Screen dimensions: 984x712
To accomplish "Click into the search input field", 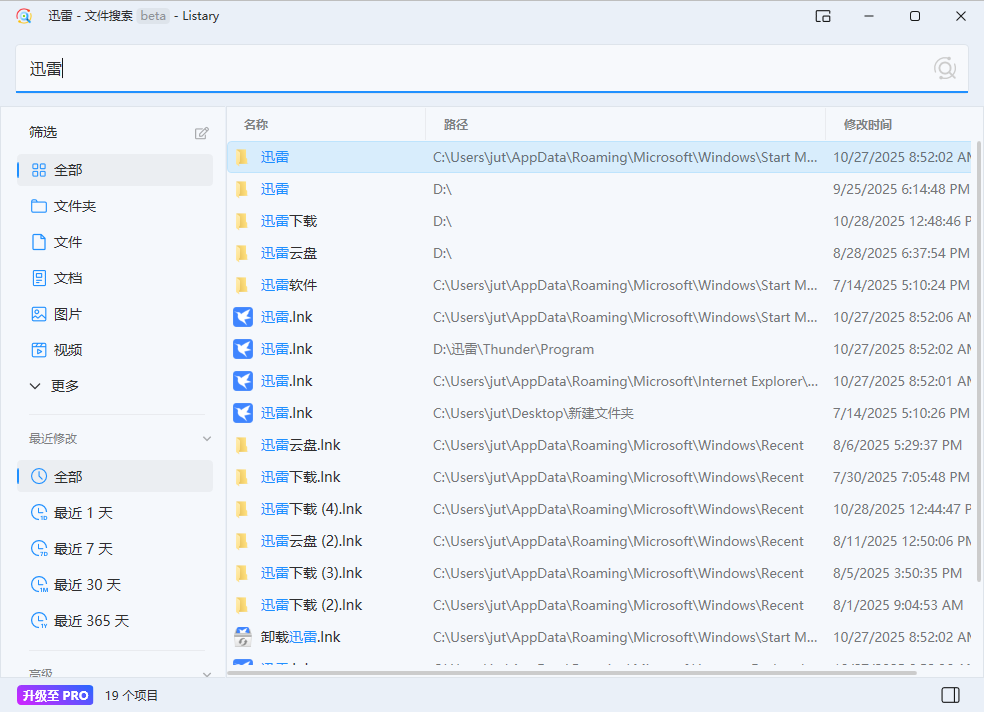I will pos(480,69).
